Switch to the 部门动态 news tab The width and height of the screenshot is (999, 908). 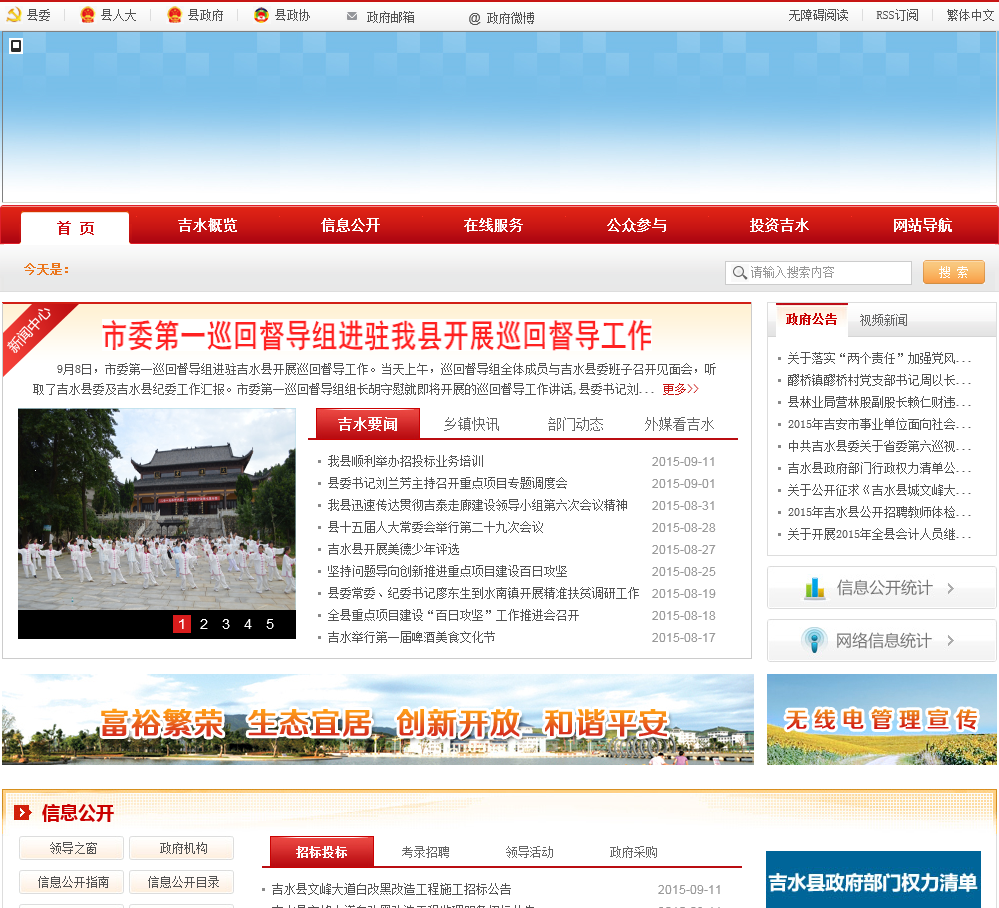pyautogui.click(x=575, y=424)
